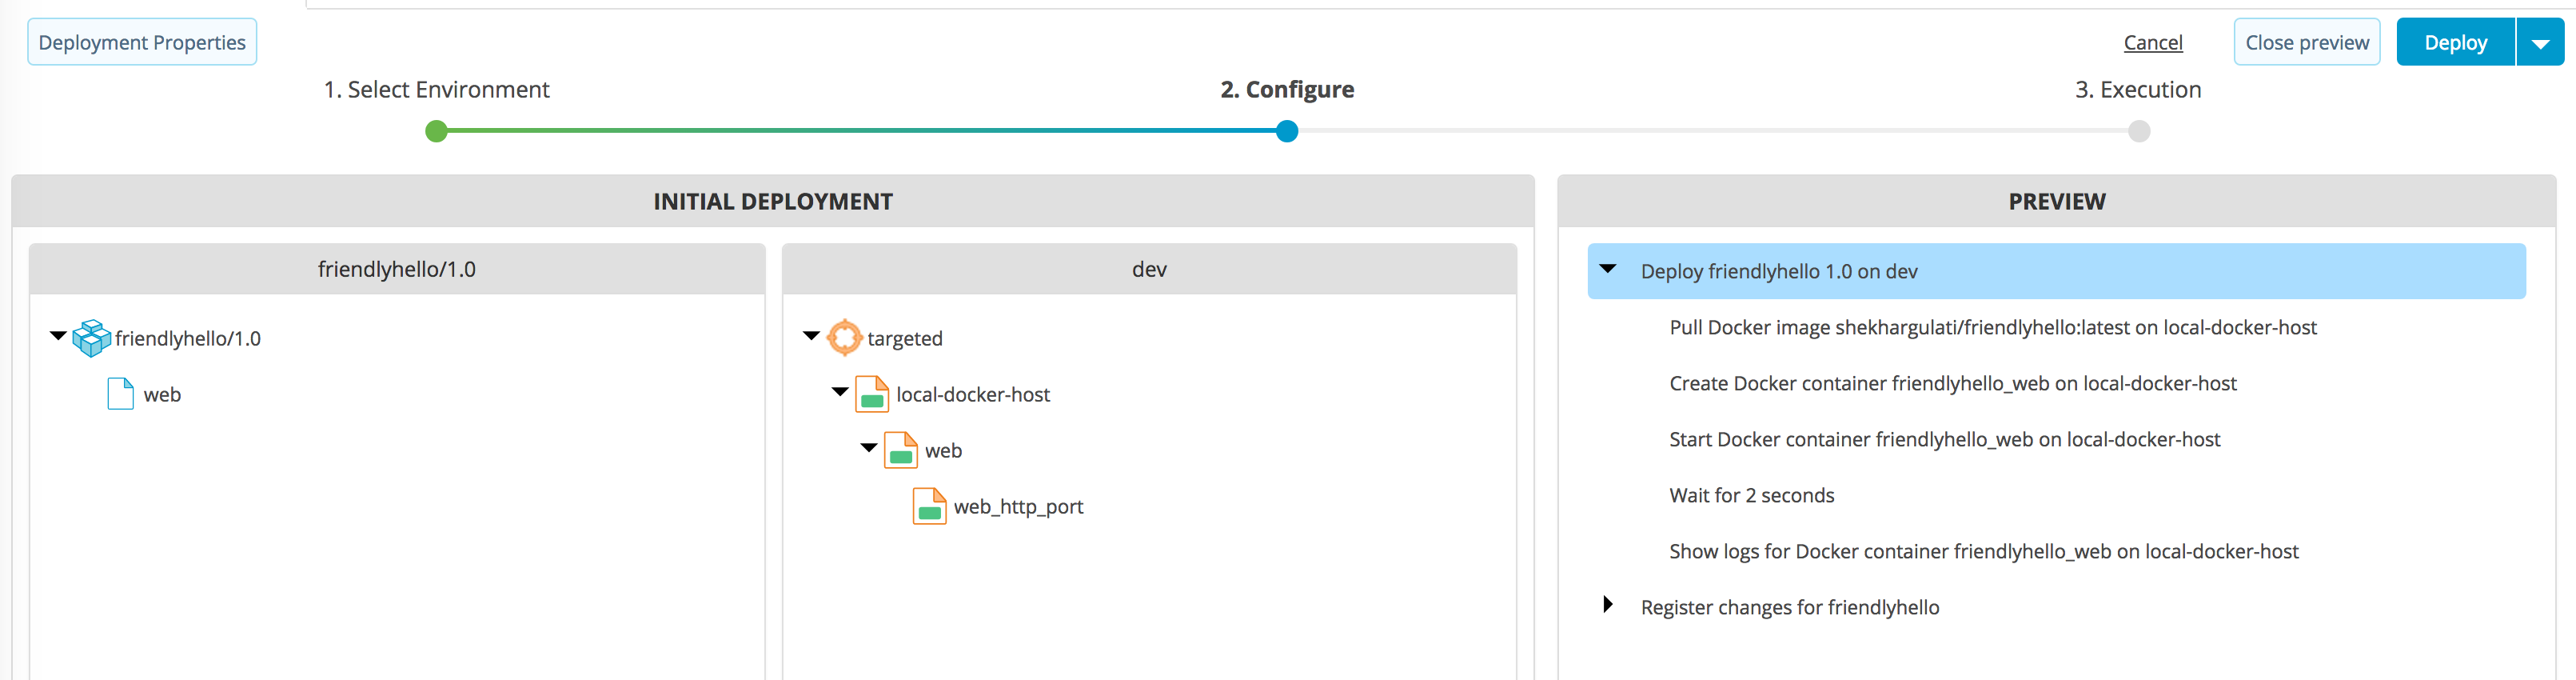The height and width of the screenshot is (680, 2576).
Task: Click the friendlyhello/1.0 package cubes icon
Action: point(91,338)
